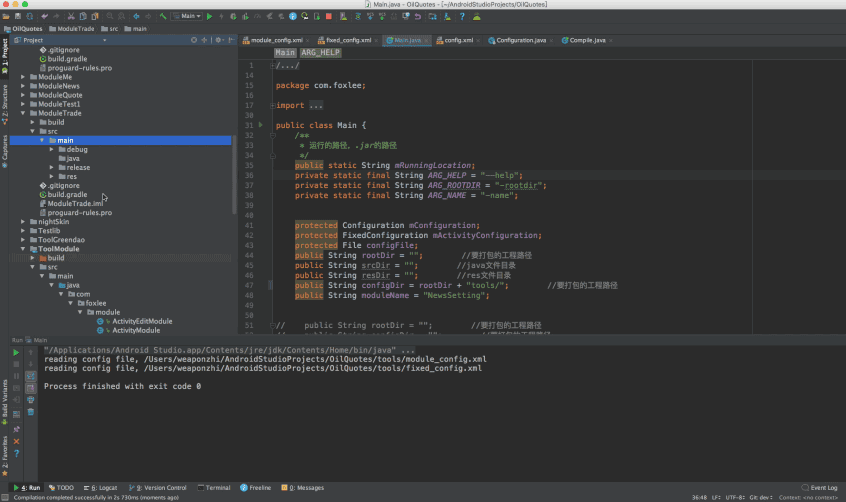Toggle scroll to end in Run console
This screenshot has width=846, height=502.
pos(31,387)
